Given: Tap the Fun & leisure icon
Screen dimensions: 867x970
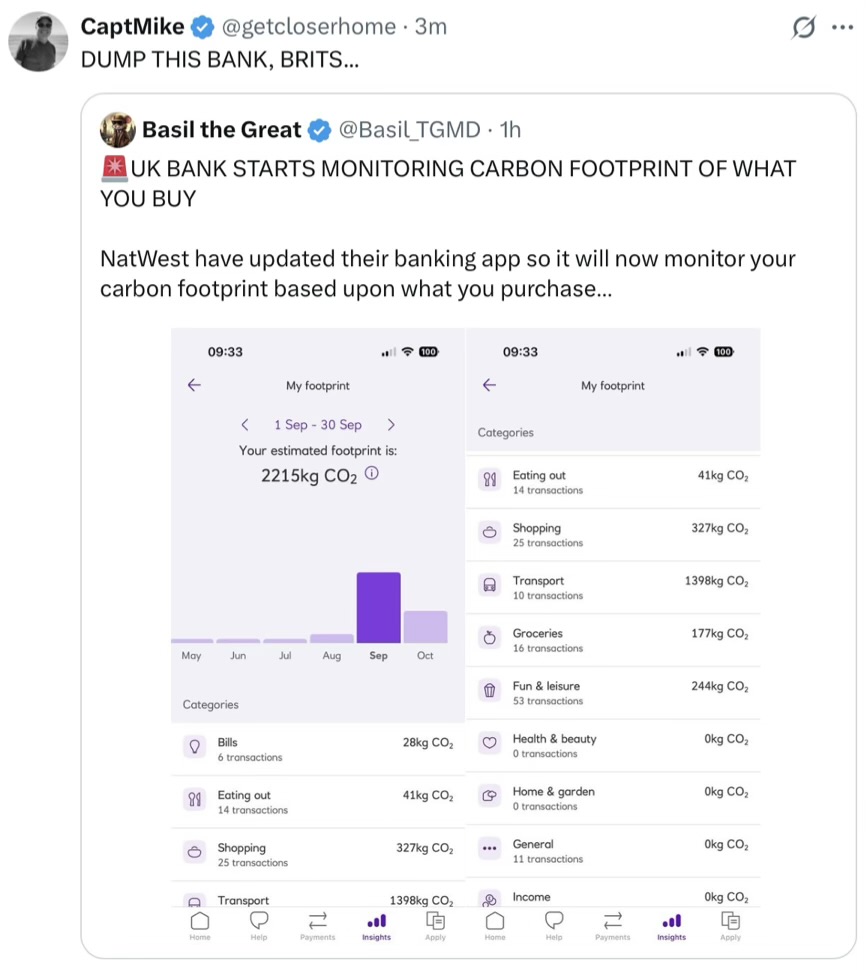Looking at the screenshot, I should [x=489, y=690].
